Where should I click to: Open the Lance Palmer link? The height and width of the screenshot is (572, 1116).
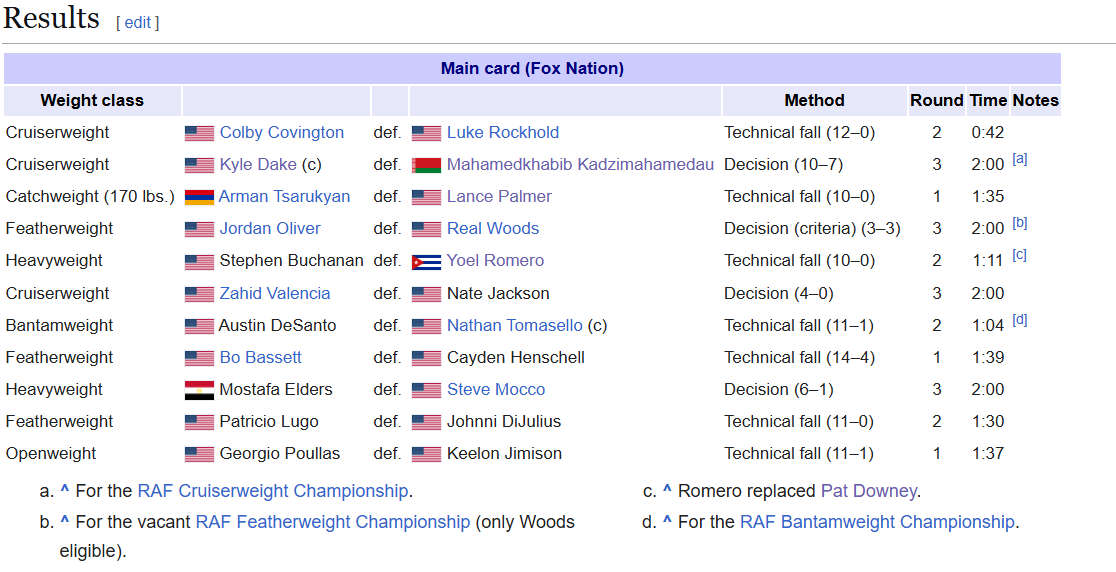[x=499, y=197]
